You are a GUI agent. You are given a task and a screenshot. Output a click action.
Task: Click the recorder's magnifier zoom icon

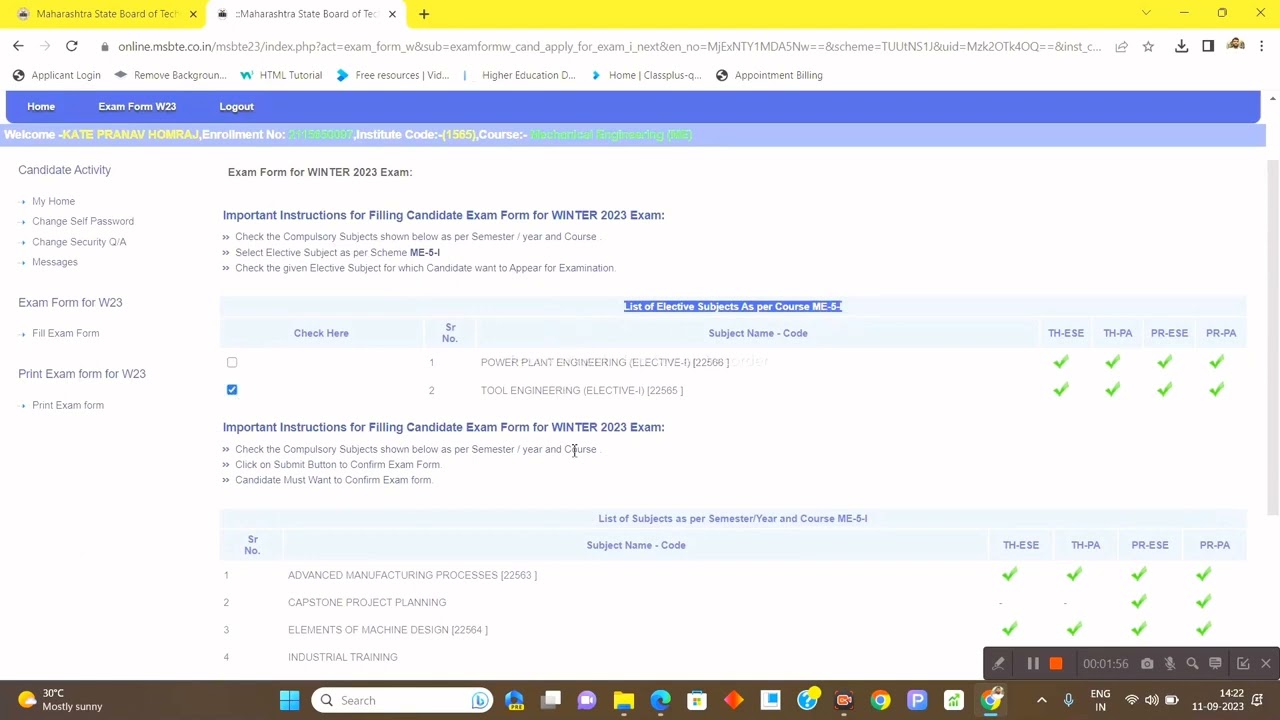pos(1192,664)
